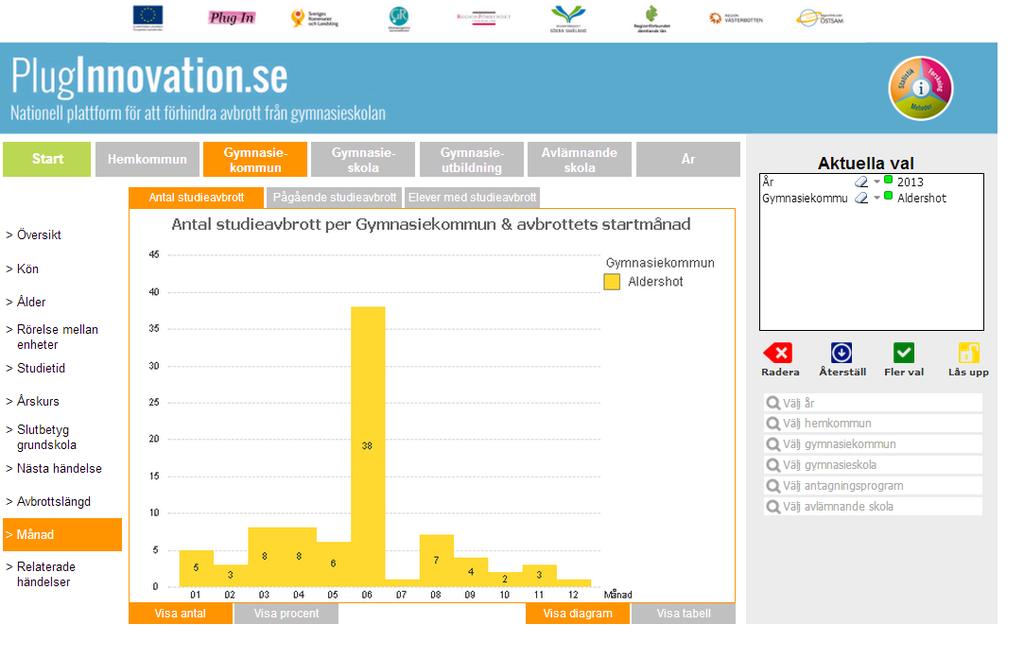Click the Östsam logo
Viewport: 1024px width, 659px height.
820,18
